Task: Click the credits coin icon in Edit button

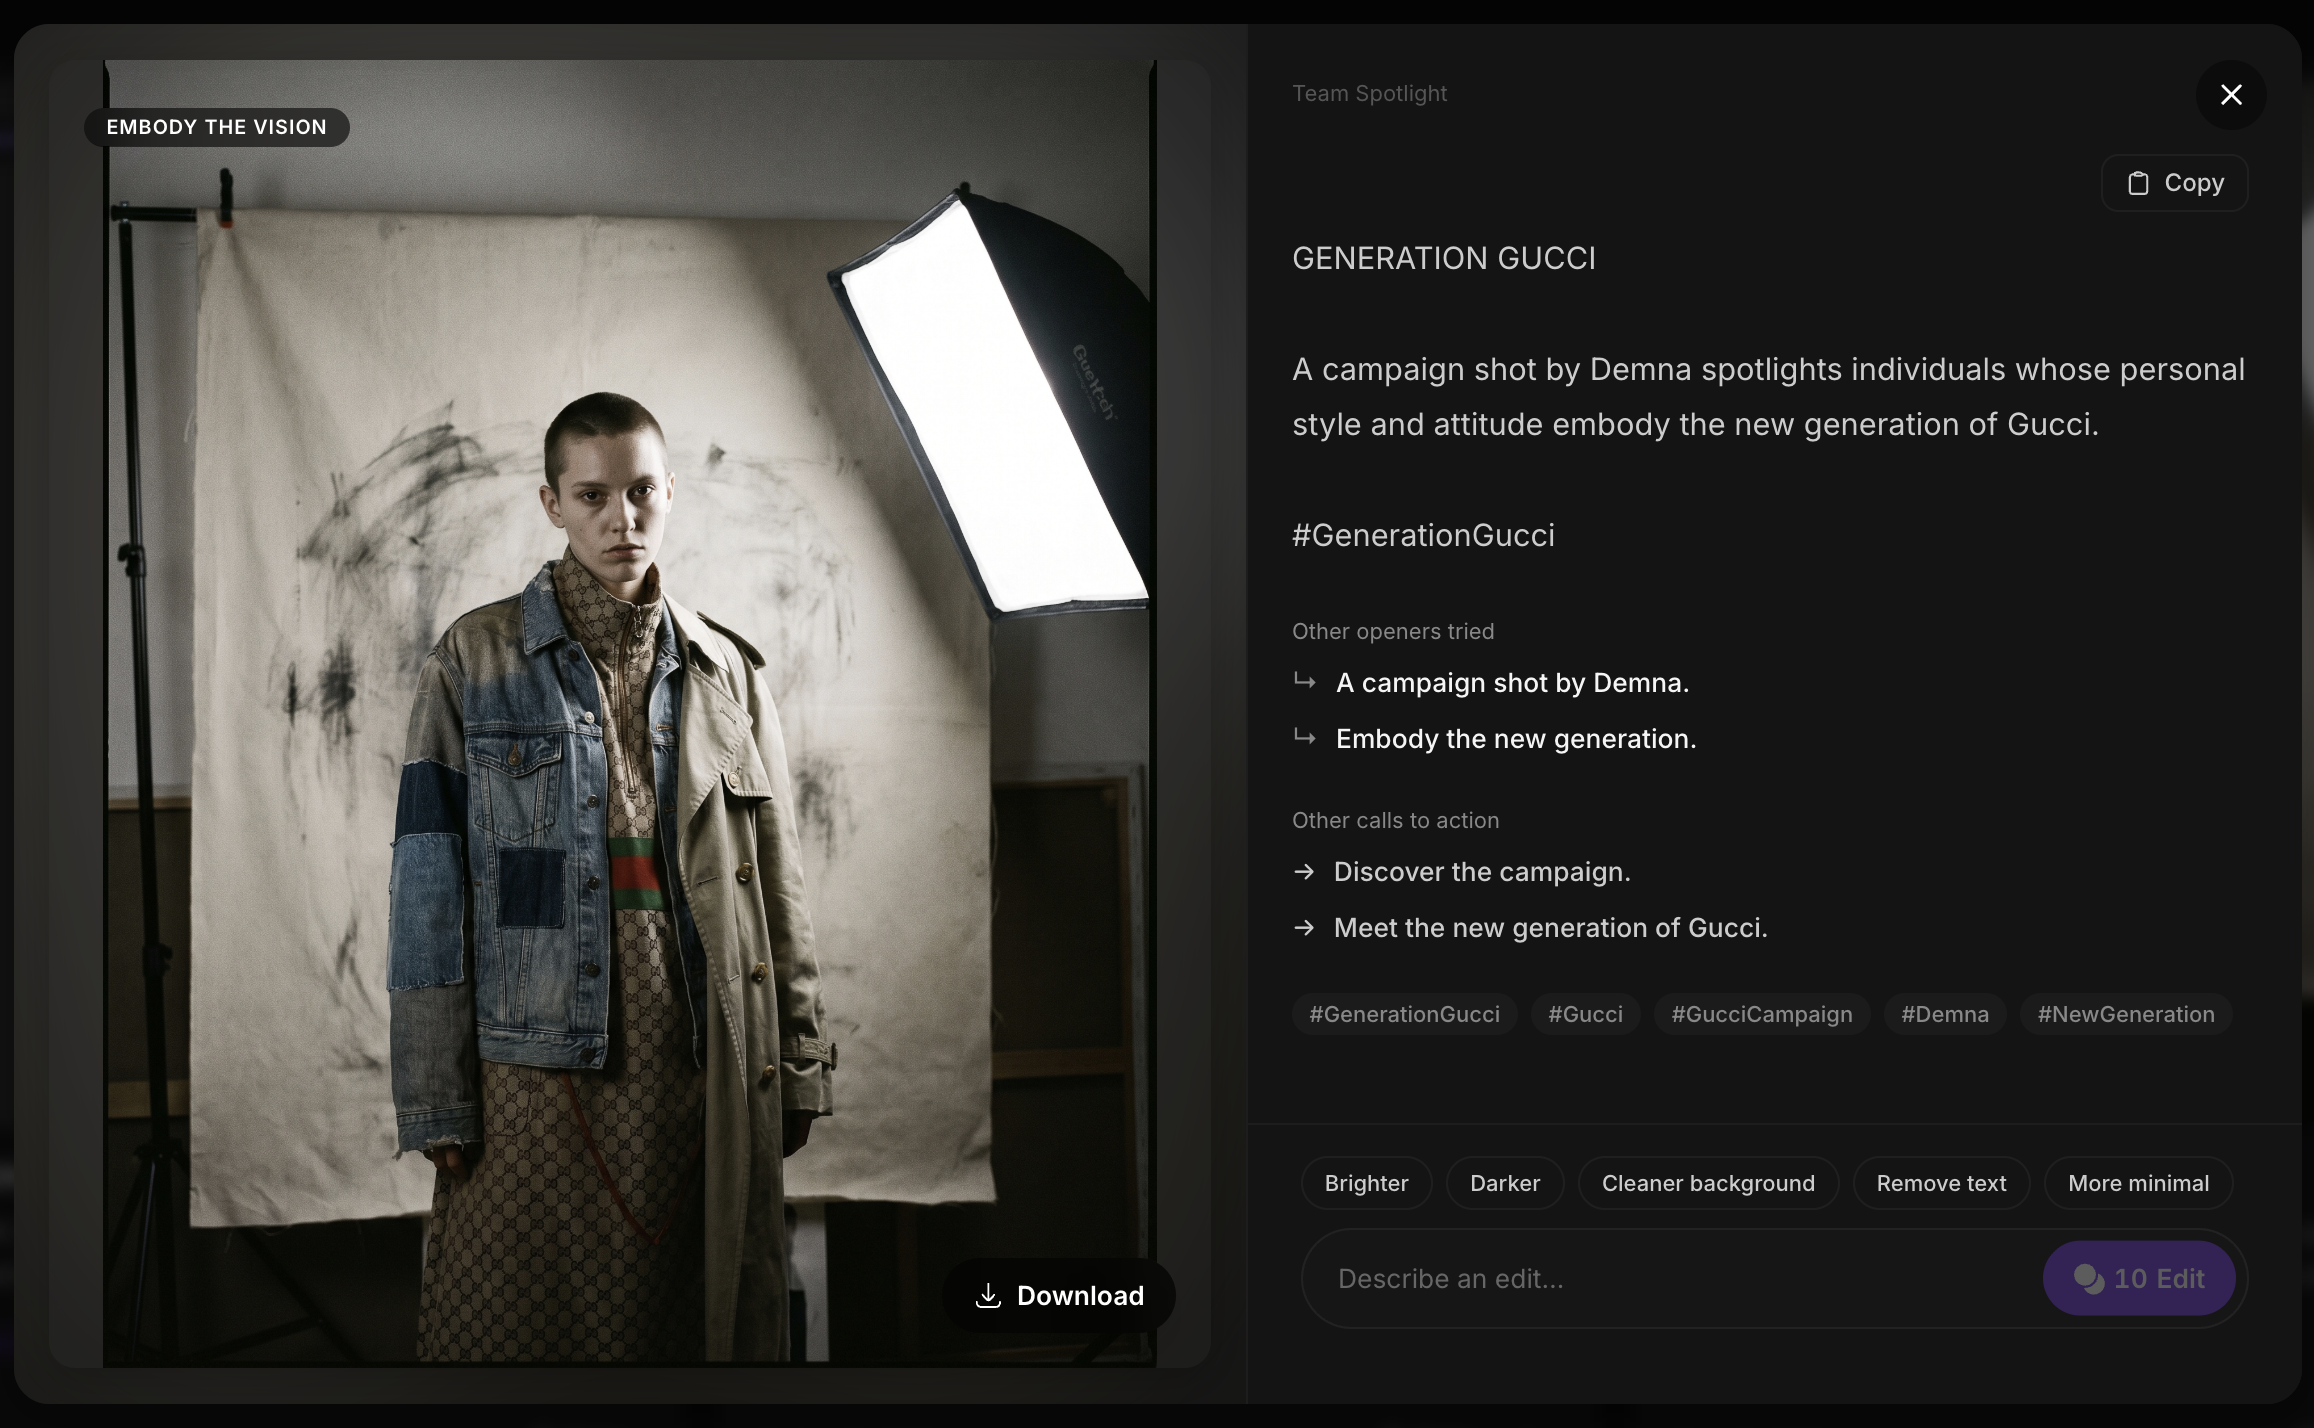Action: tap(2089, 1279)
